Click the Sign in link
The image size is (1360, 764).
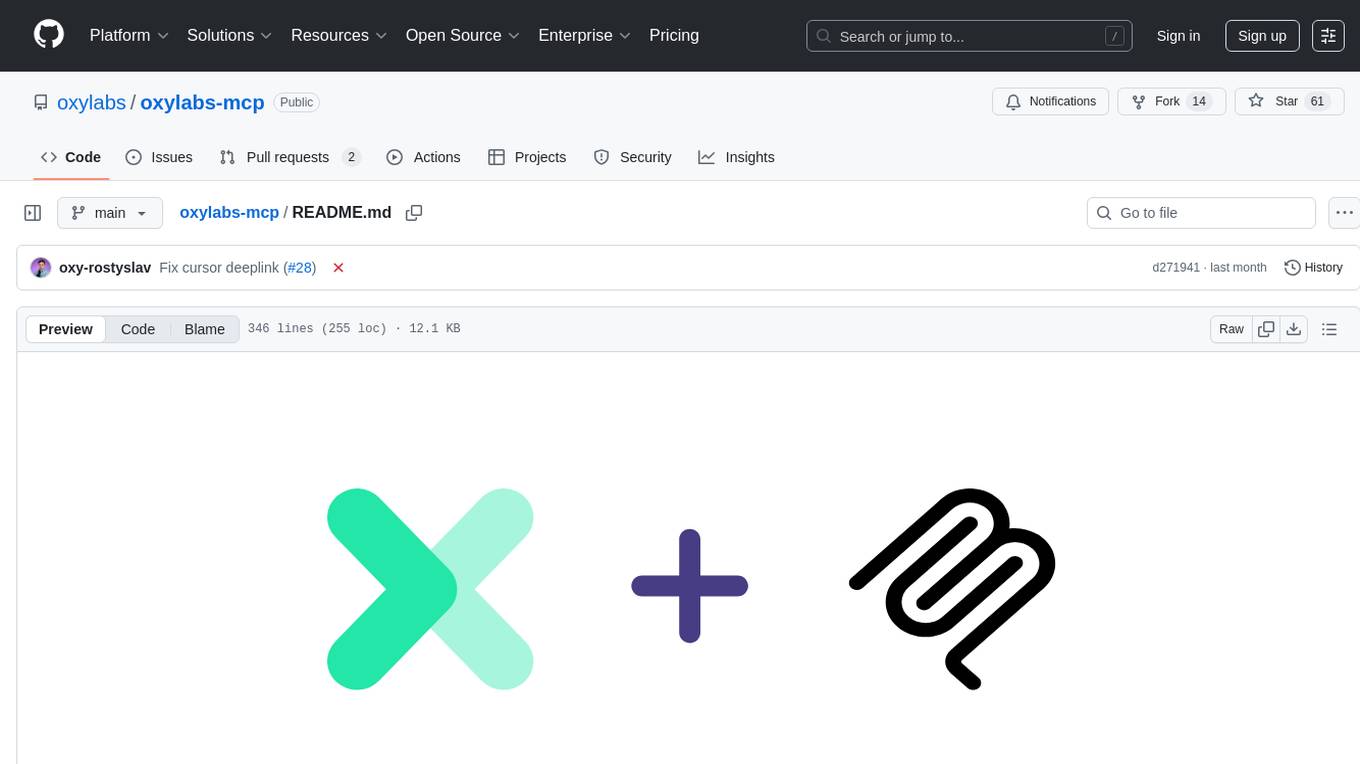coord(1178,36)
